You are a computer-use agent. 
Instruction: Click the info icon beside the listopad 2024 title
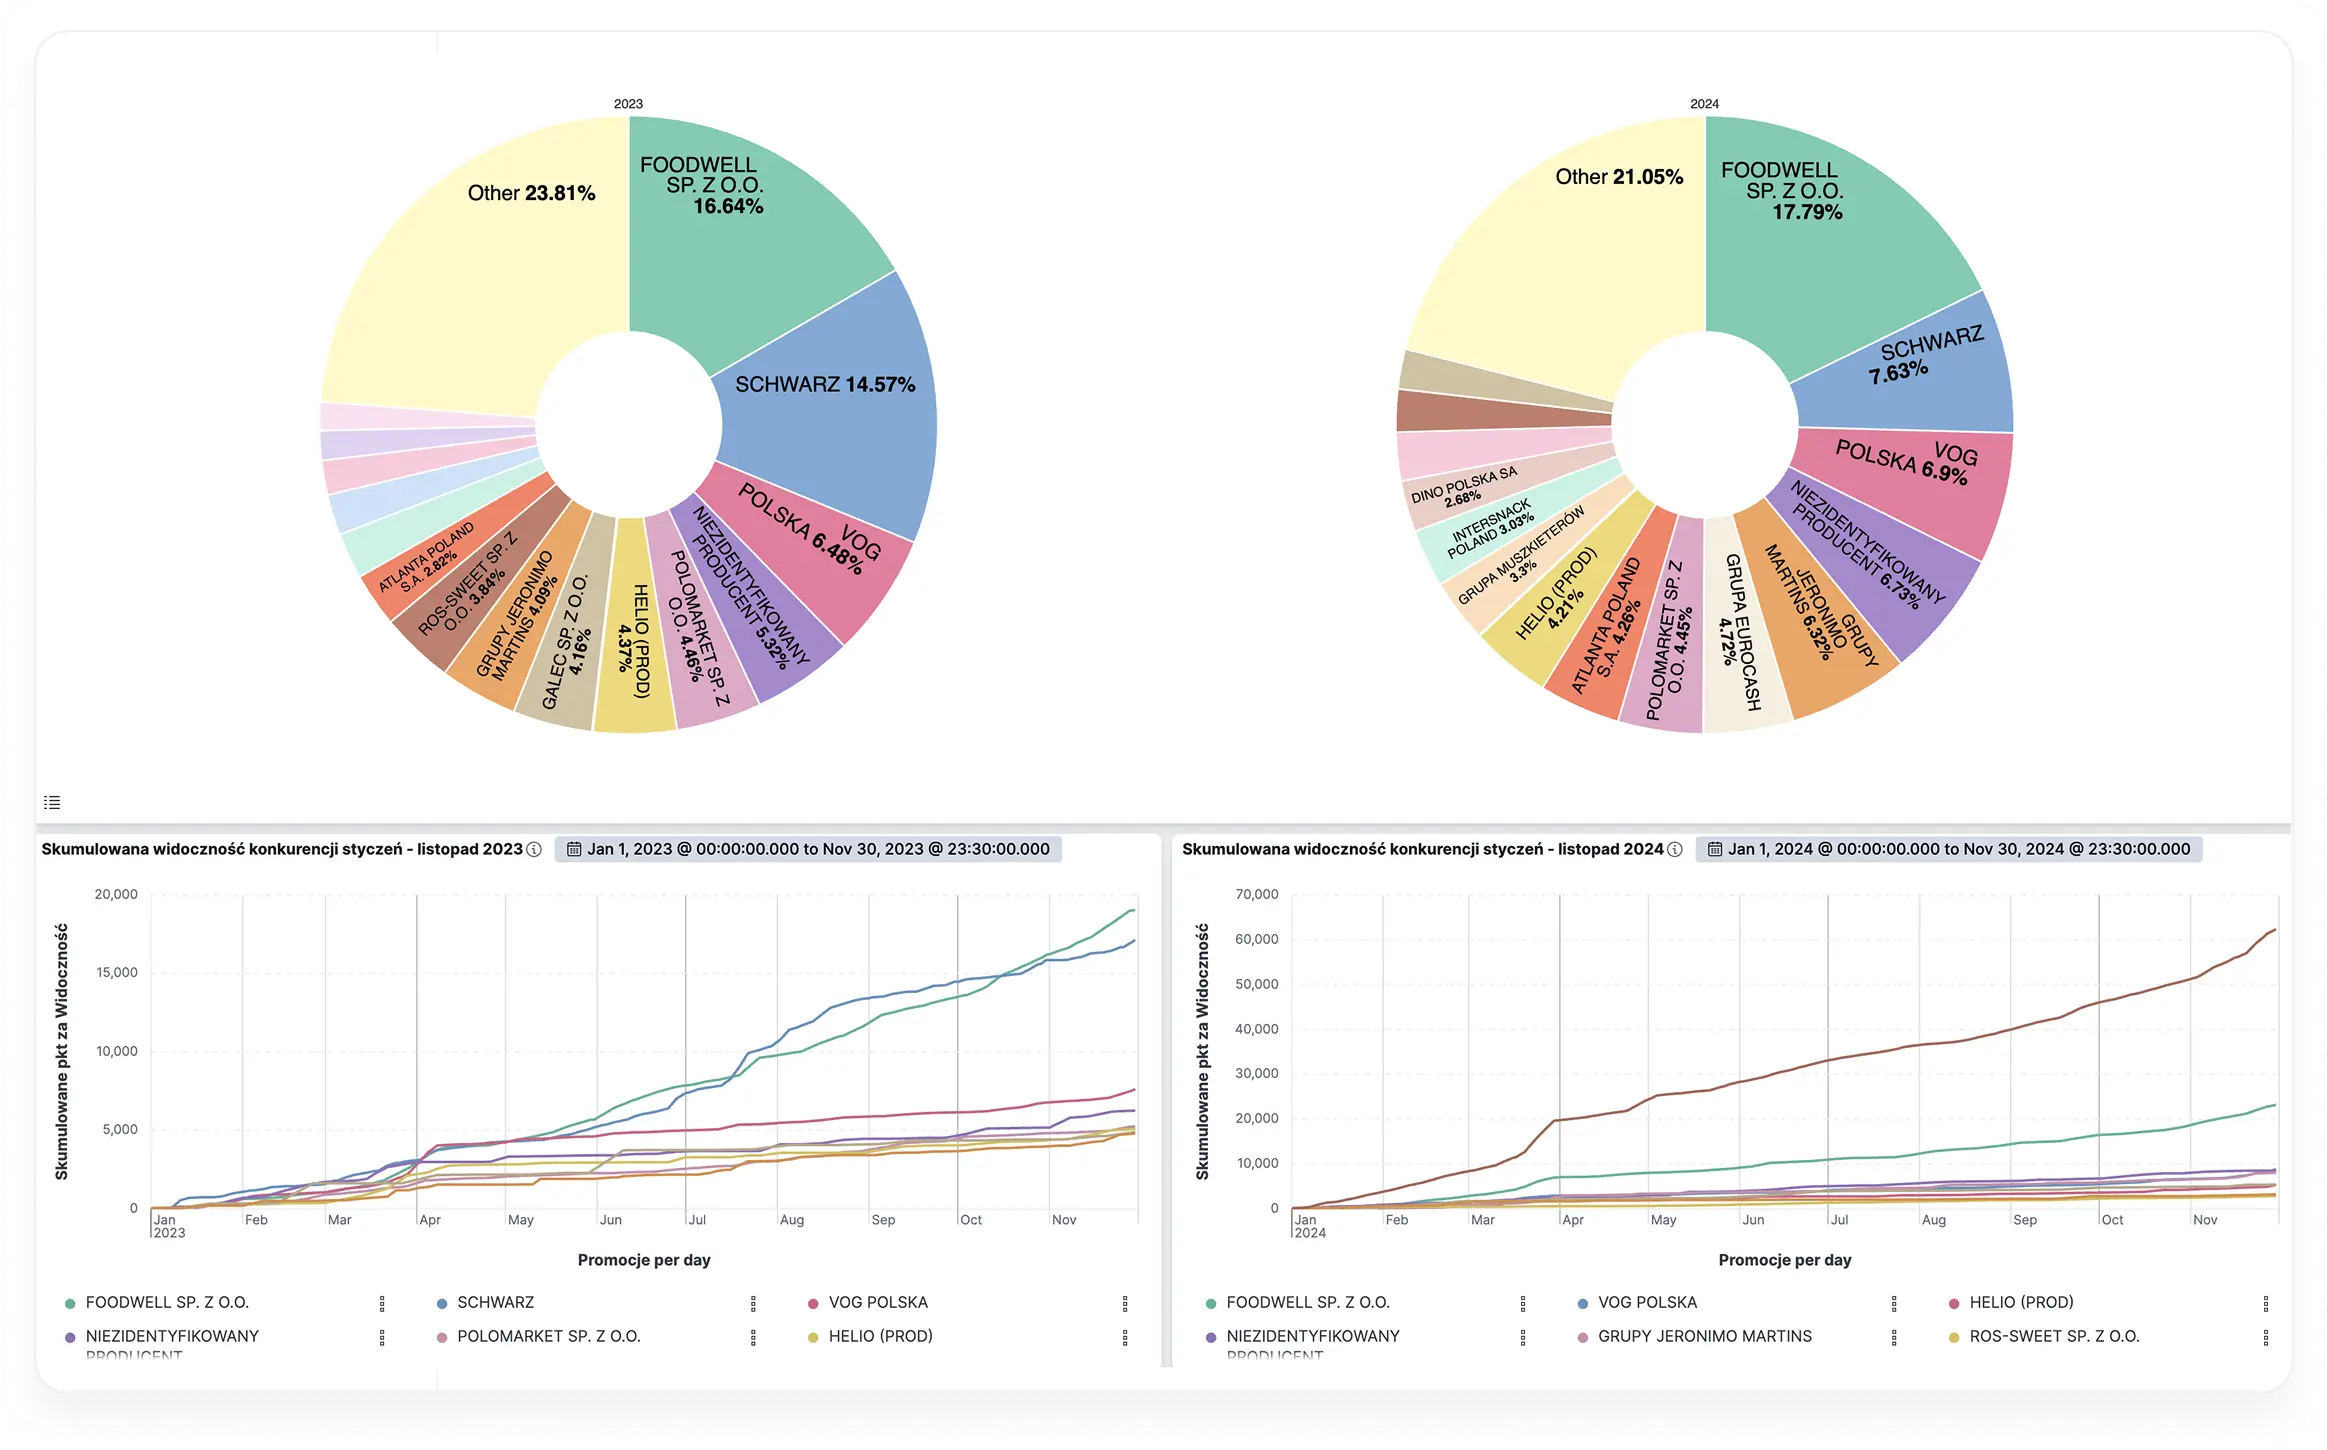click(x=1675, y=849)
